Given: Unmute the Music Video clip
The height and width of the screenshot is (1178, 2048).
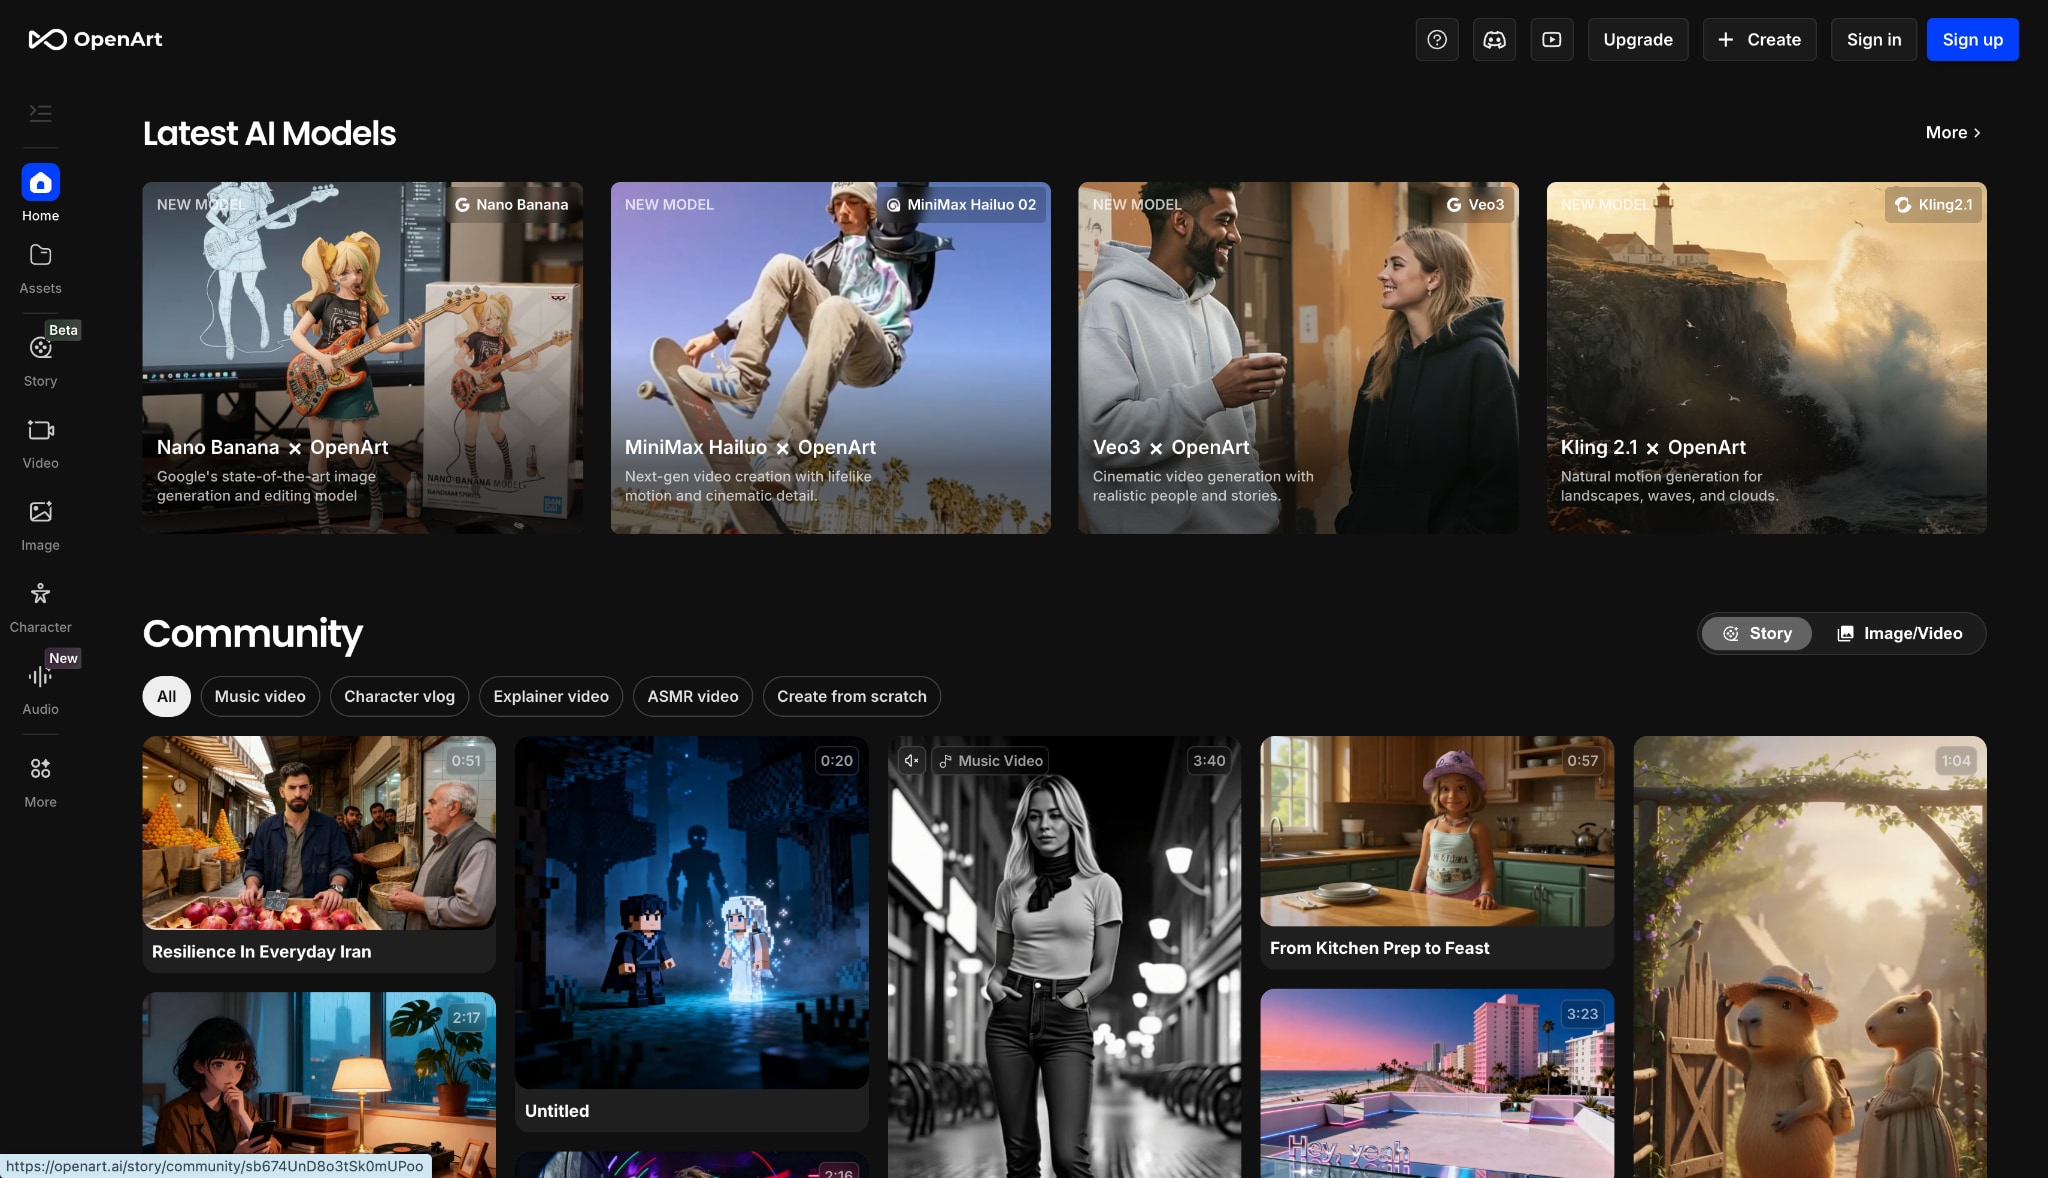Looking at the screenshot, I should coord(910,760).
